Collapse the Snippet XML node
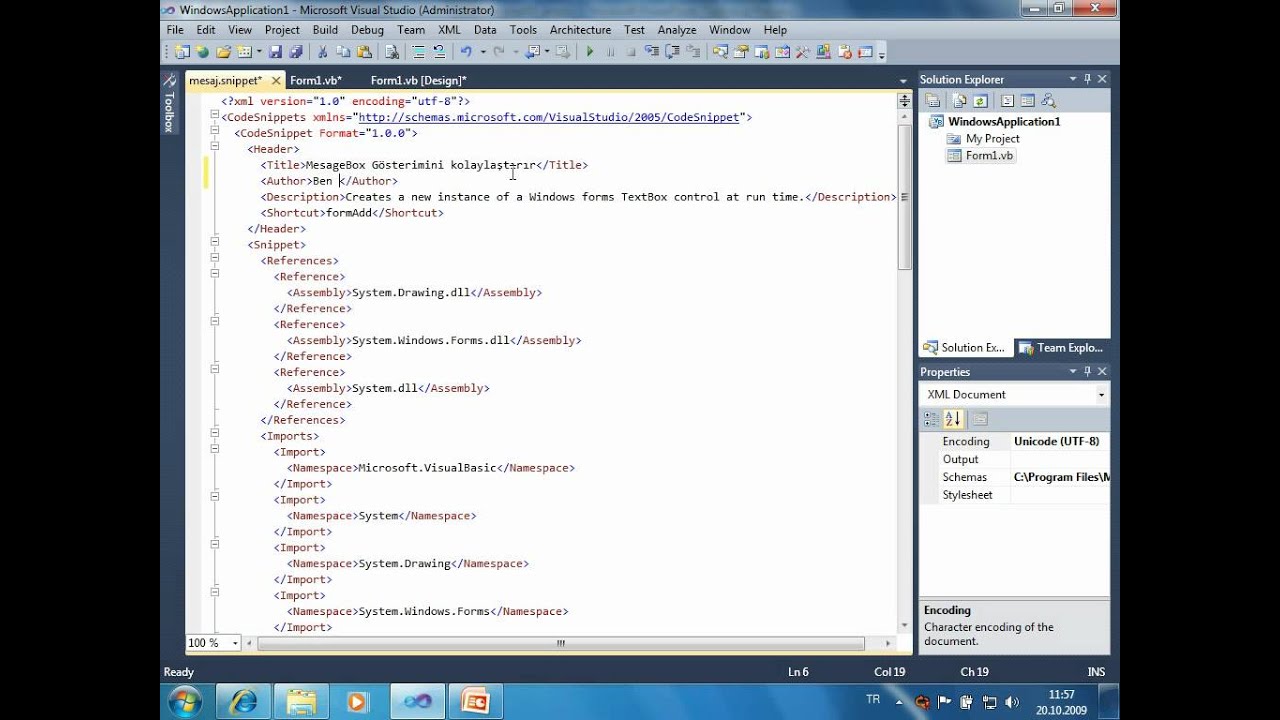 [x=214, y=244]
